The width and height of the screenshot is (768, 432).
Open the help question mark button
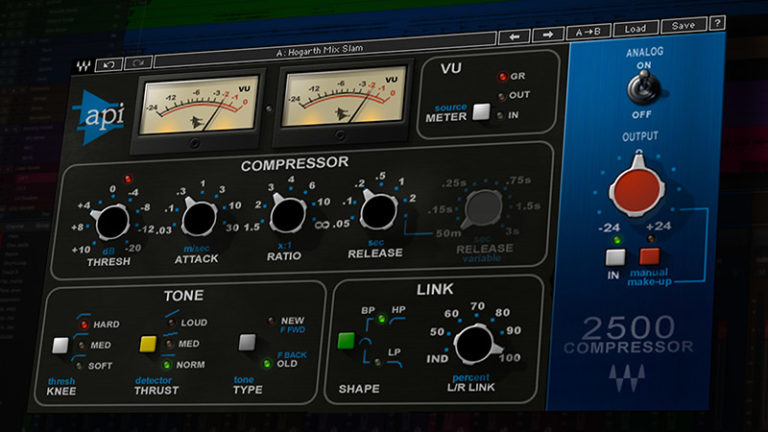pyautogui.click(x=717, y=23)
